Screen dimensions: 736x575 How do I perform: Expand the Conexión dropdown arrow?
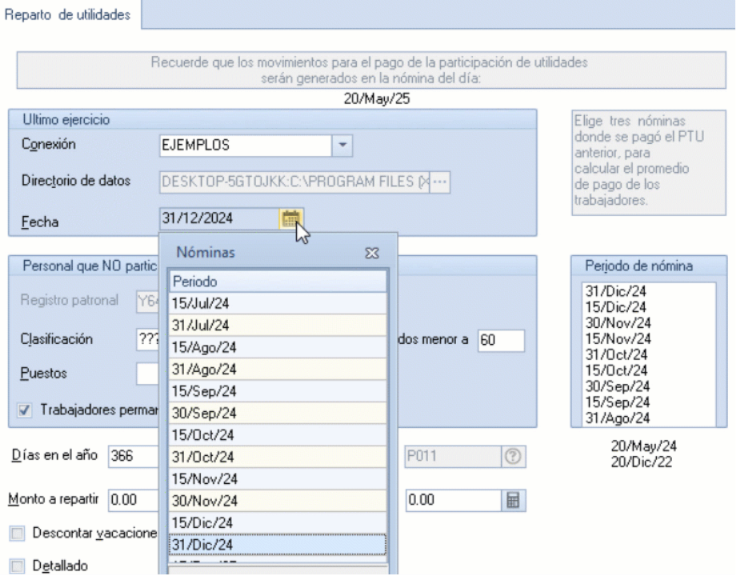click(x=342, y=145)
